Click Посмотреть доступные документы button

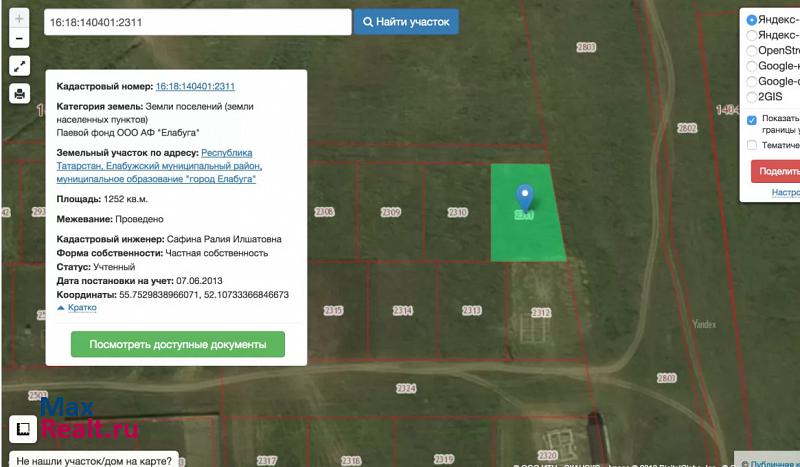pyautogui.click(x=177, y=344)
